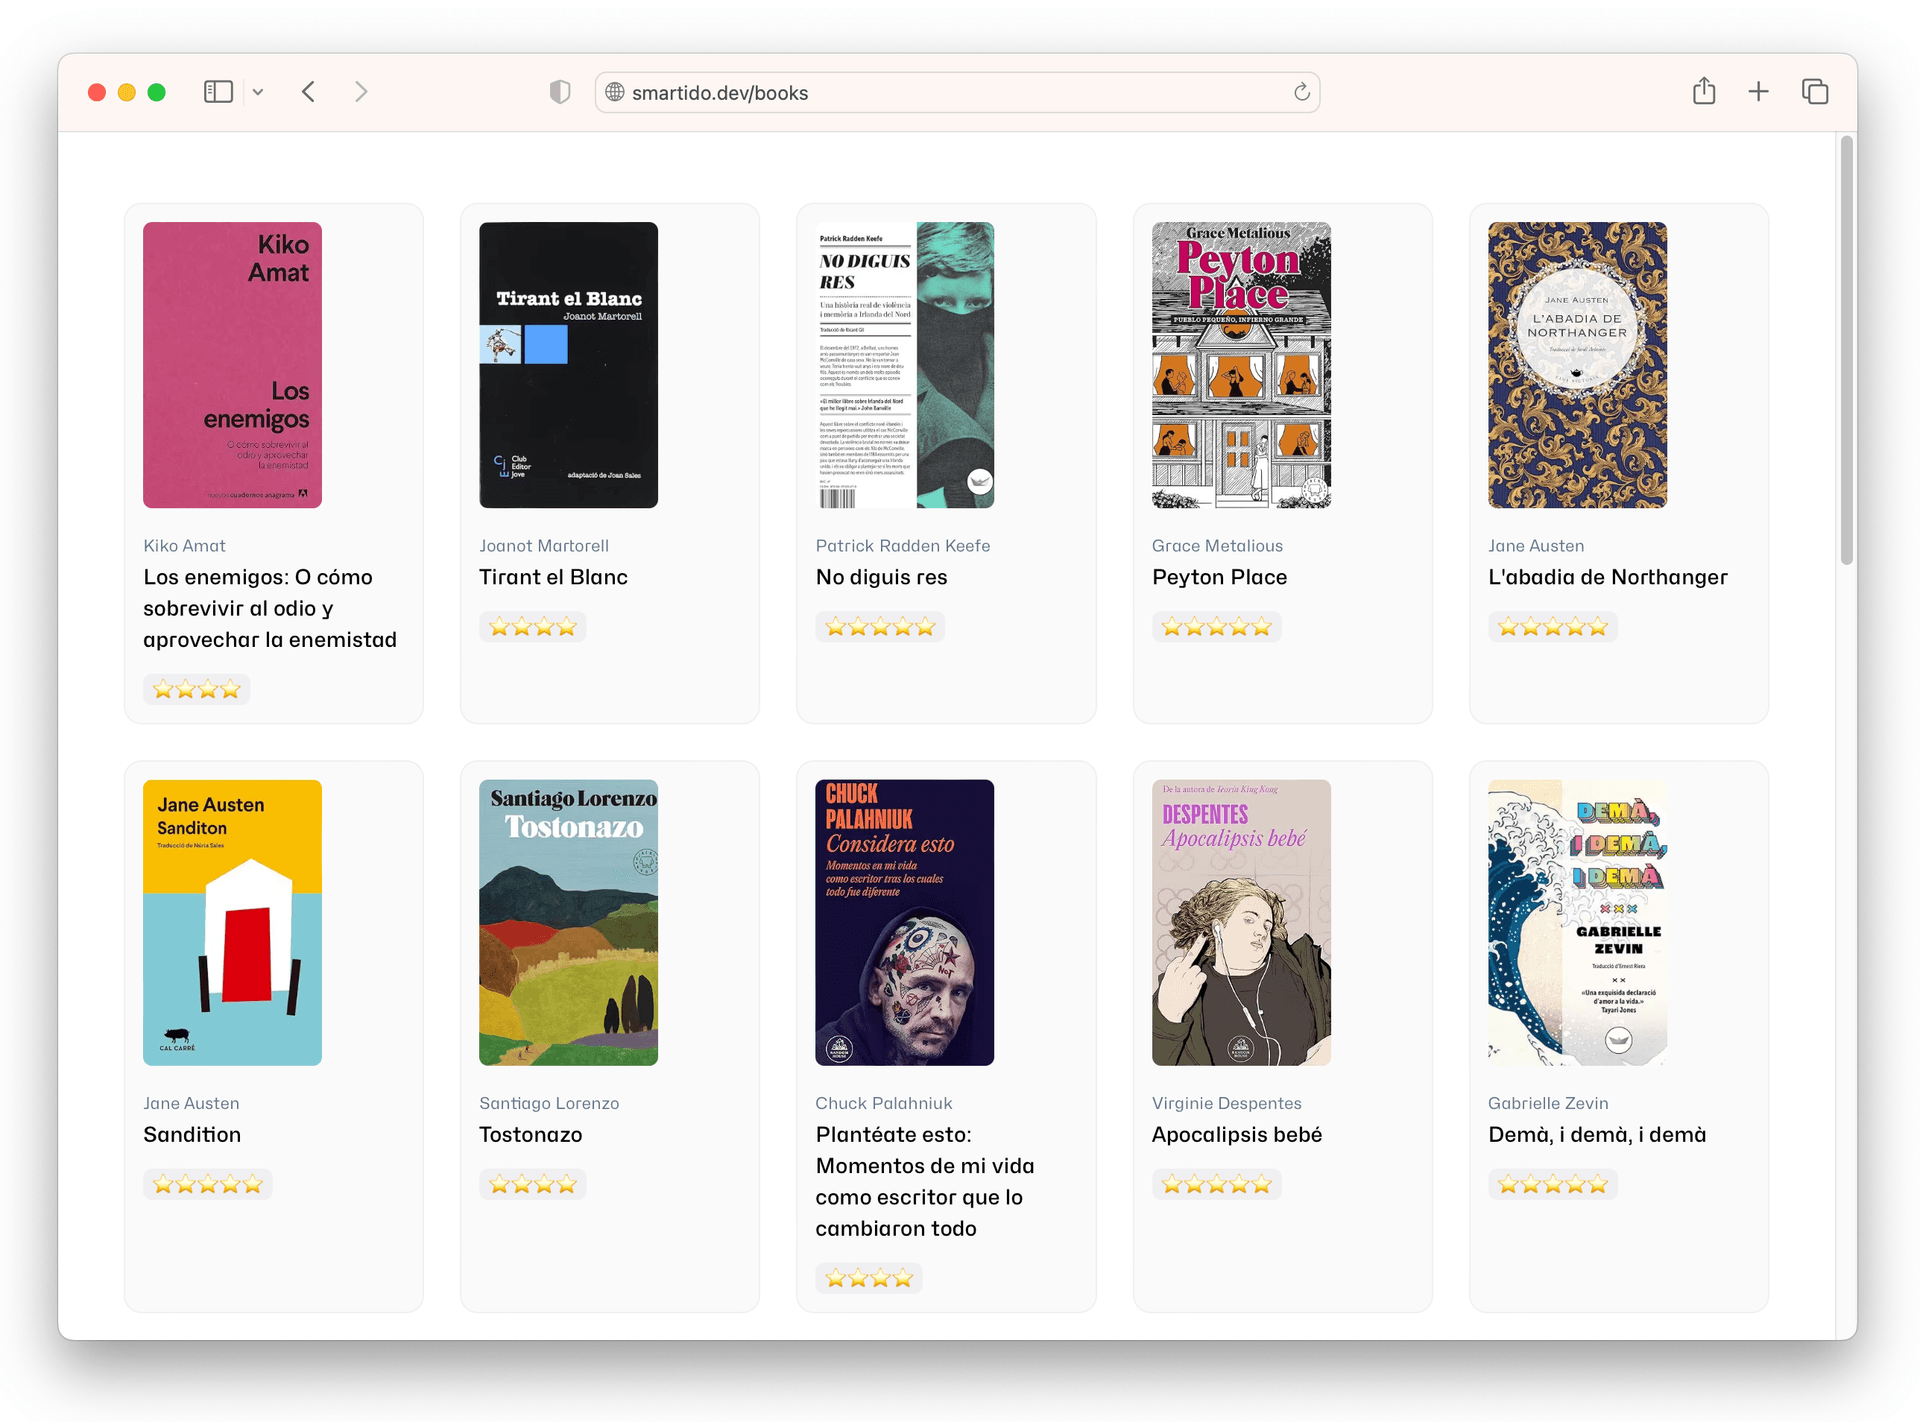
Task: Go forward with the forward arrow
Action: 361,92
